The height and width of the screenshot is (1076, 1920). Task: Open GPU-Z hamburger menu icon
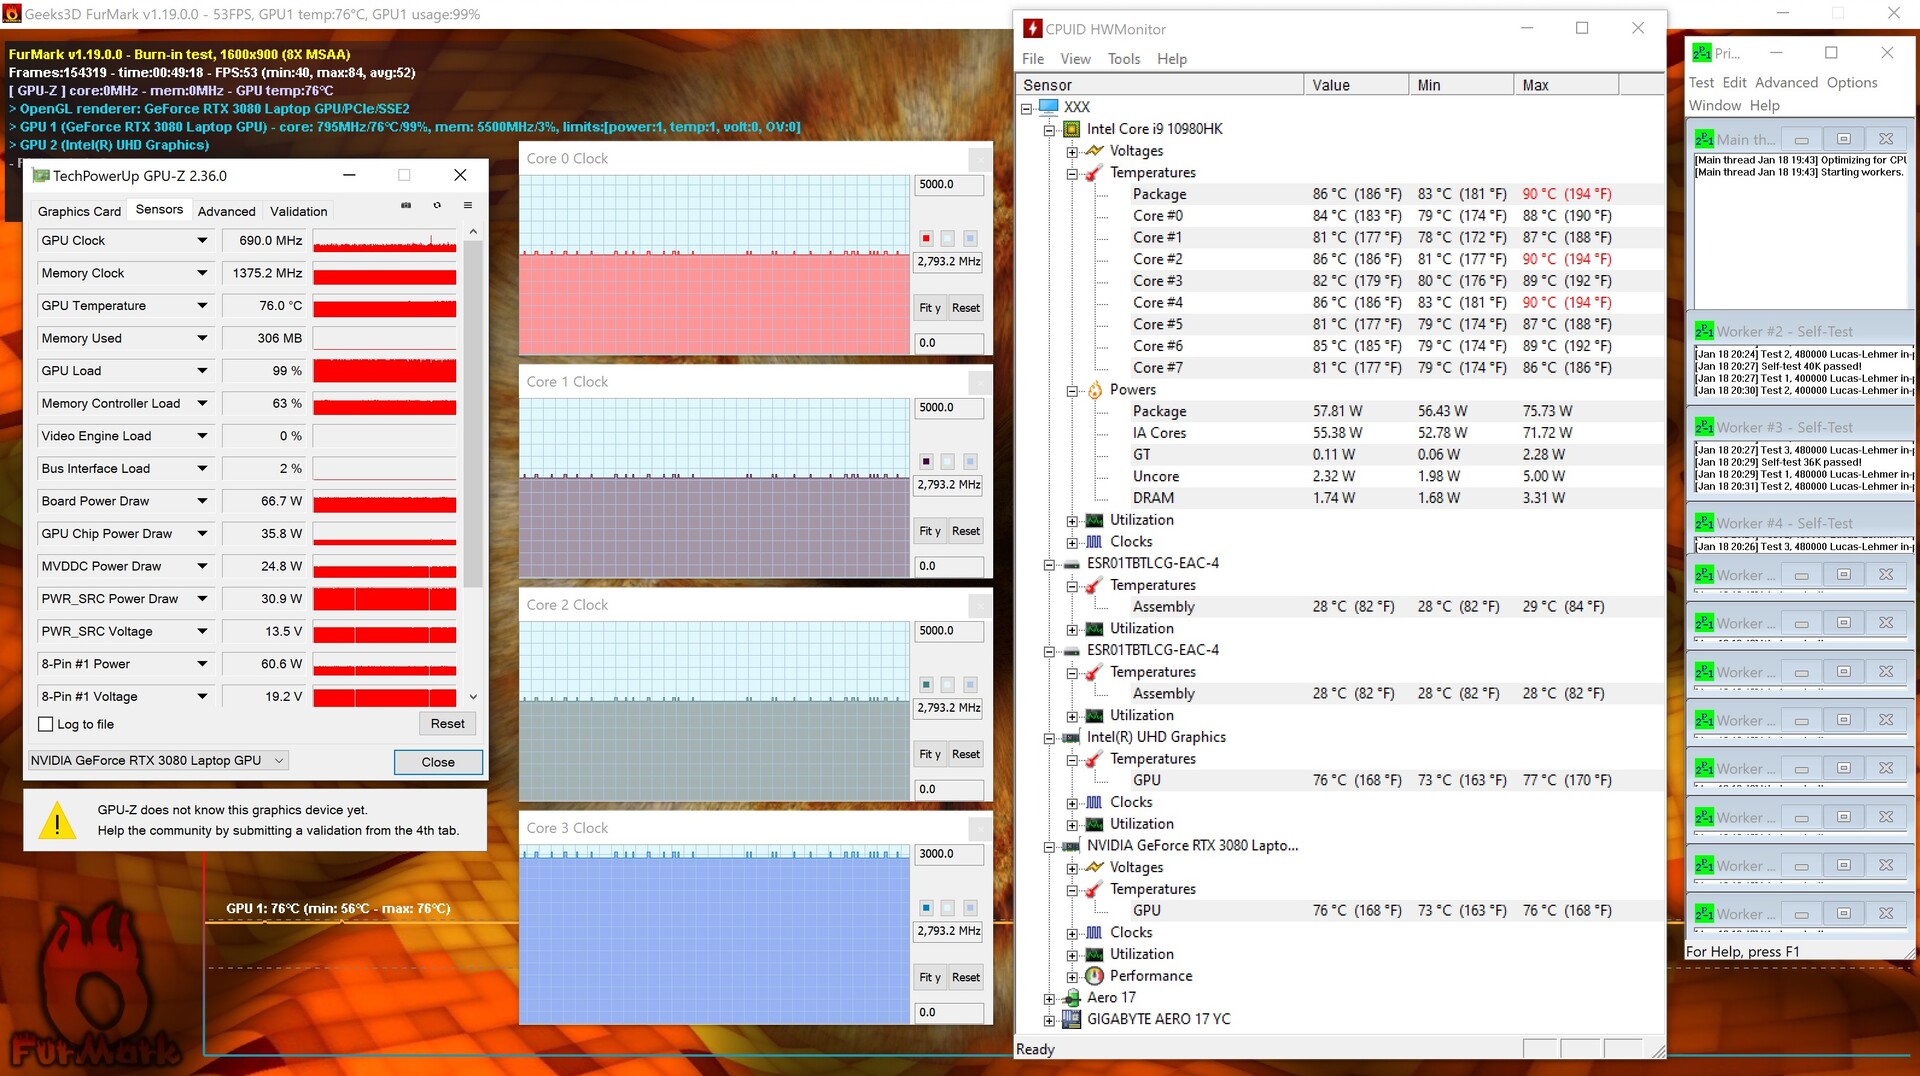click(x=467, y=206)
